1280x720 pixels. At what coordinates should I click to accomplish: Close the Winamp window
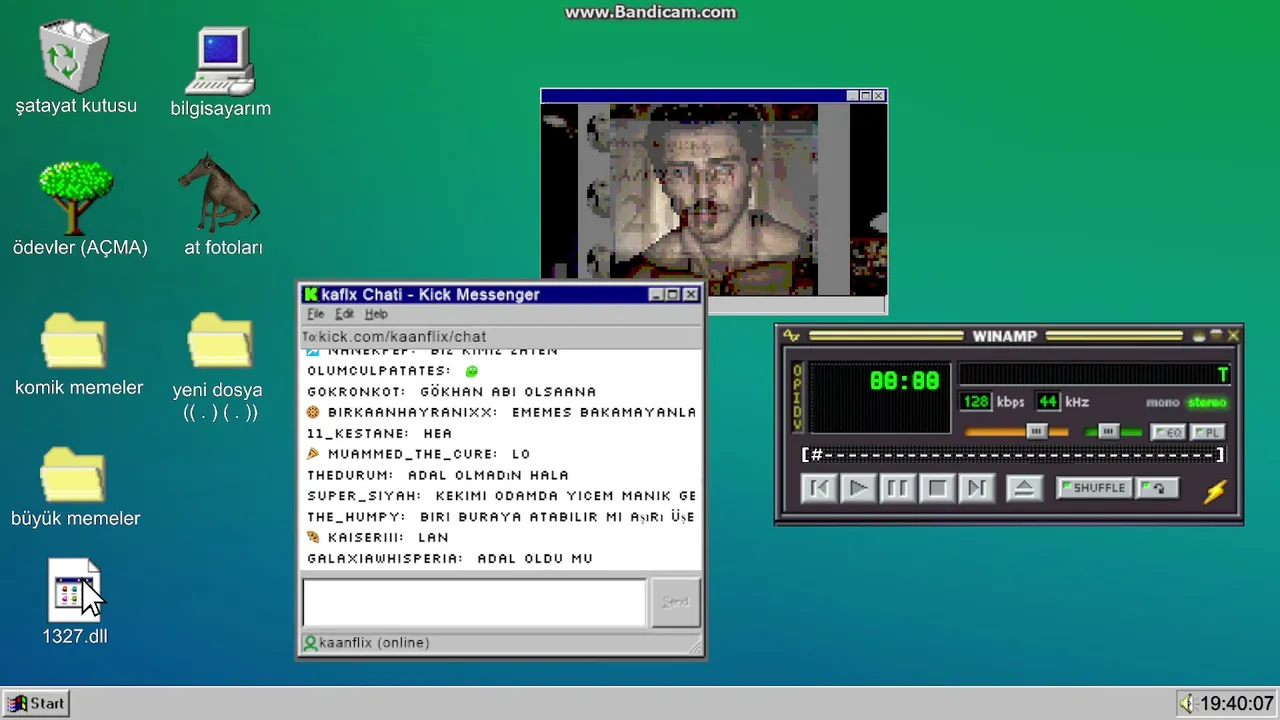coord(1233,336)
